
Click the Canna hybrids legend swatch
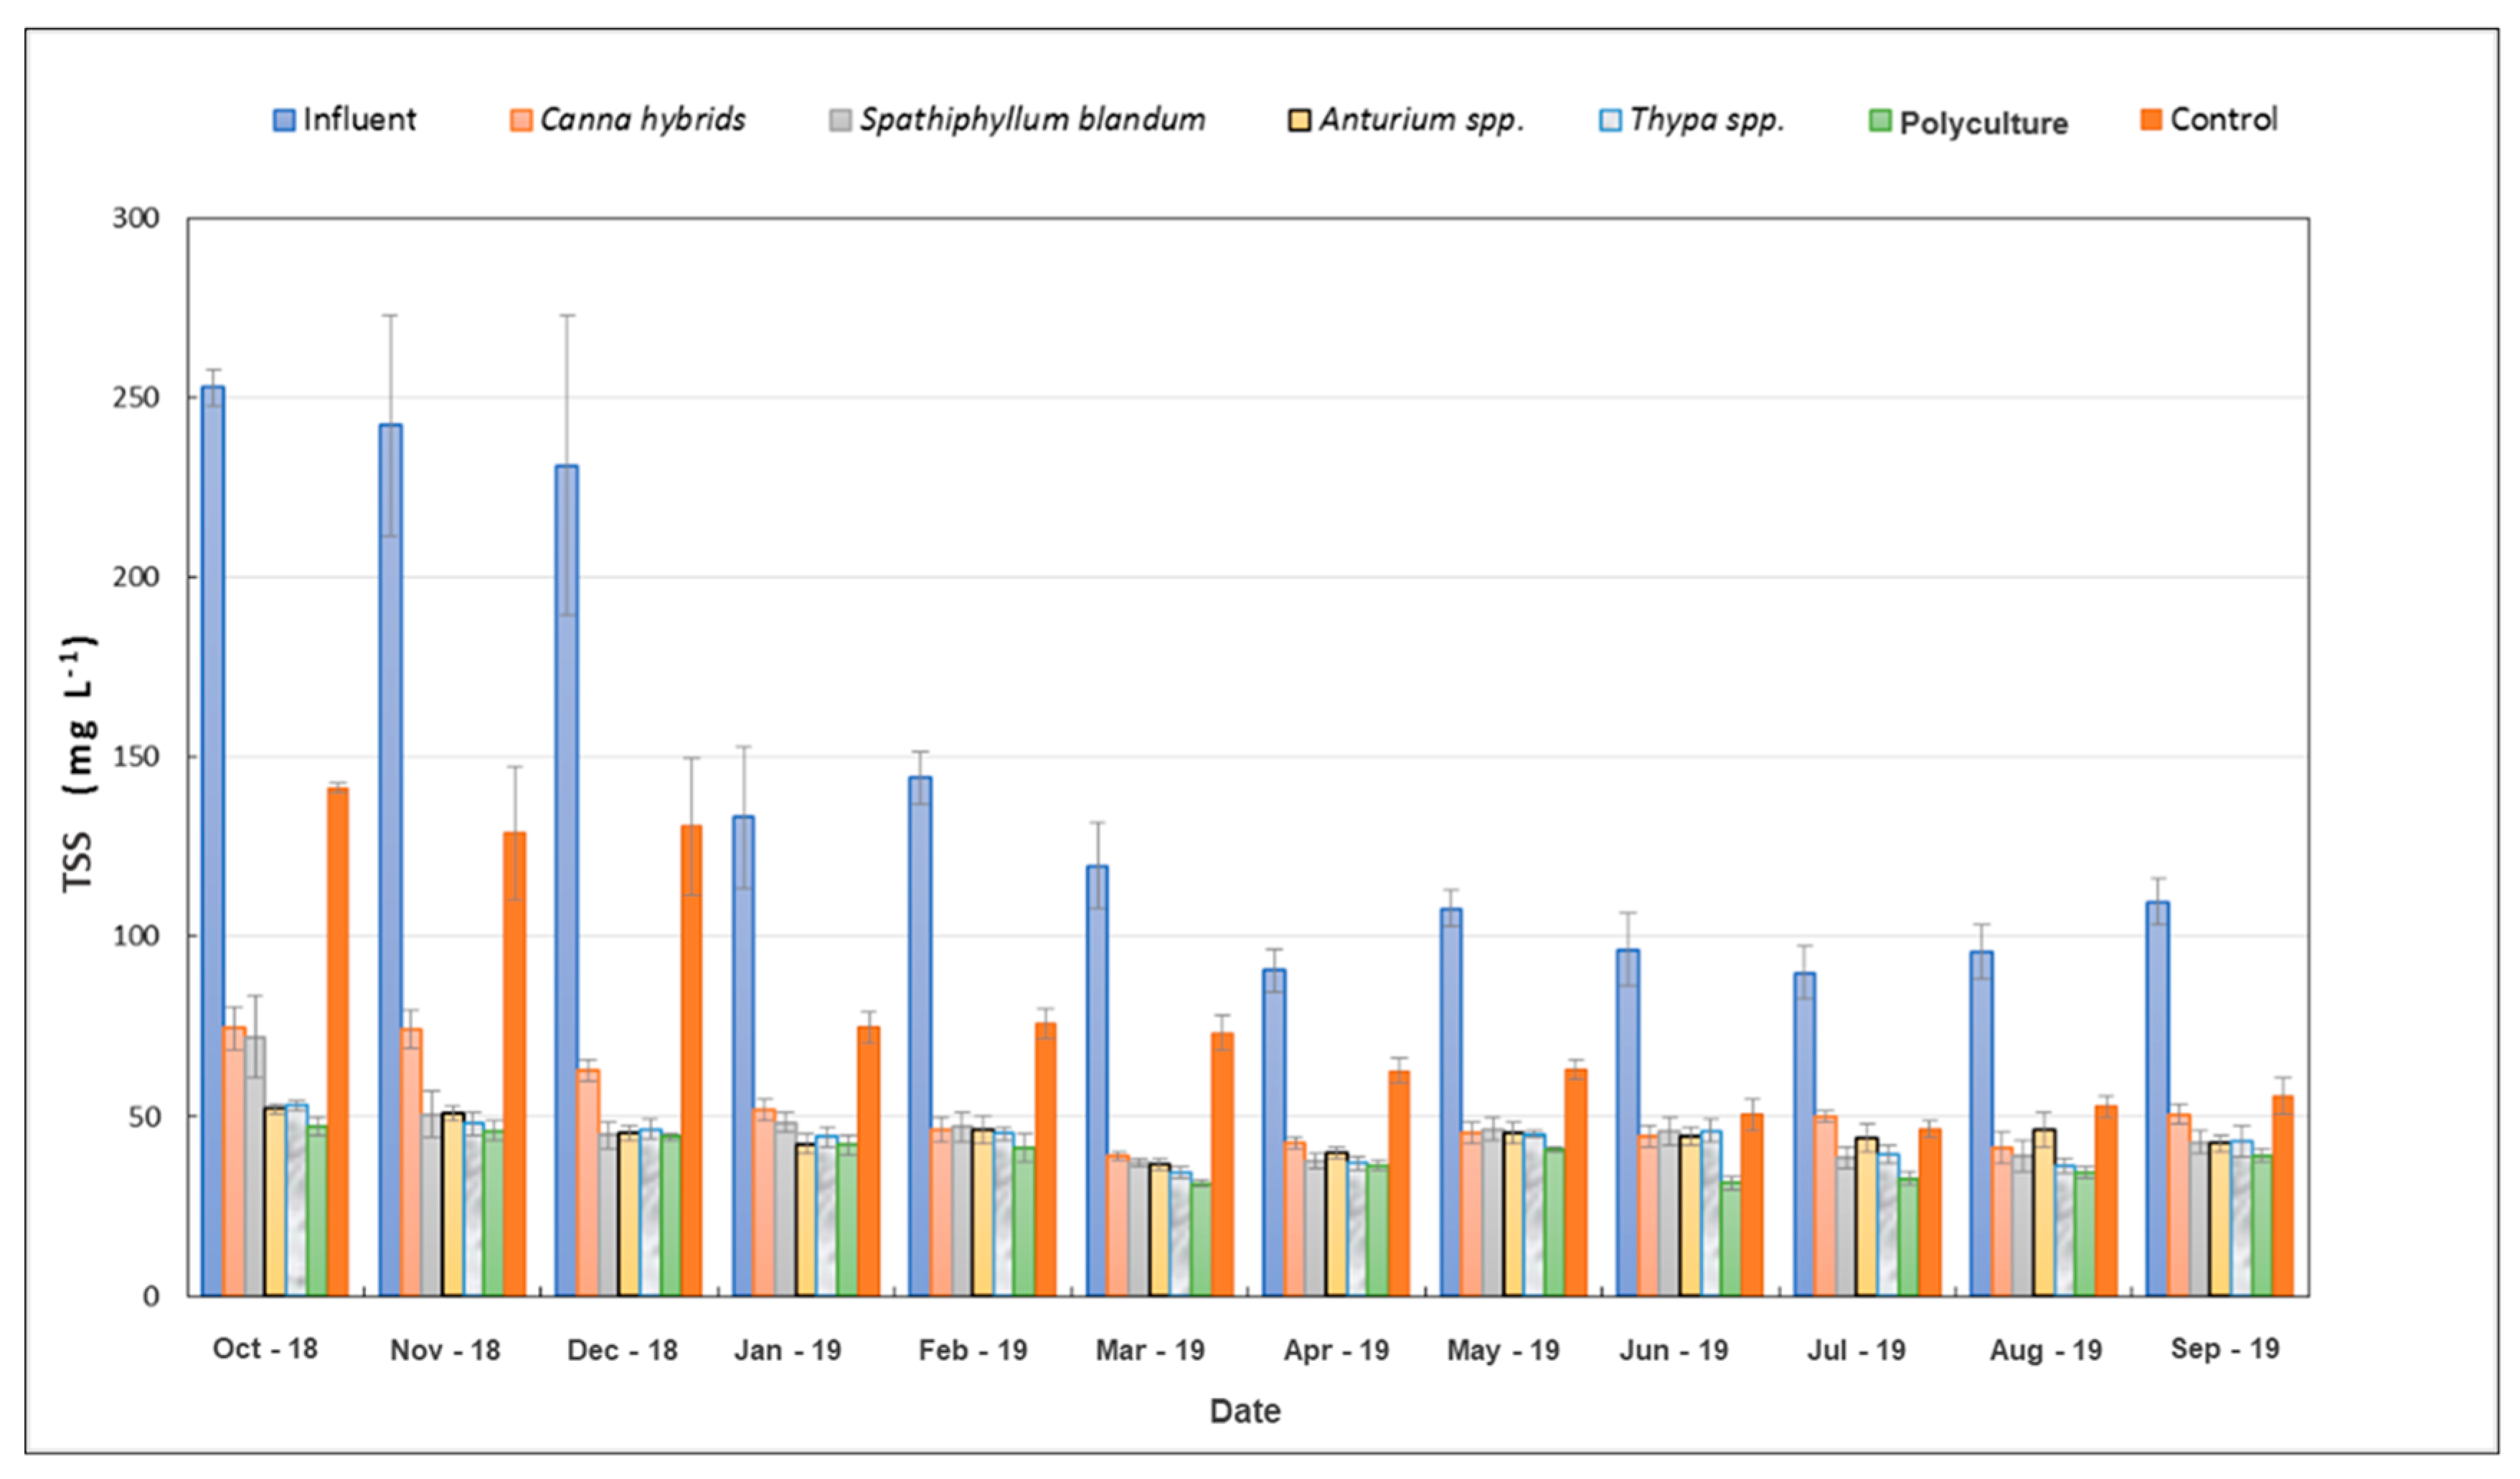coord(521,121)
